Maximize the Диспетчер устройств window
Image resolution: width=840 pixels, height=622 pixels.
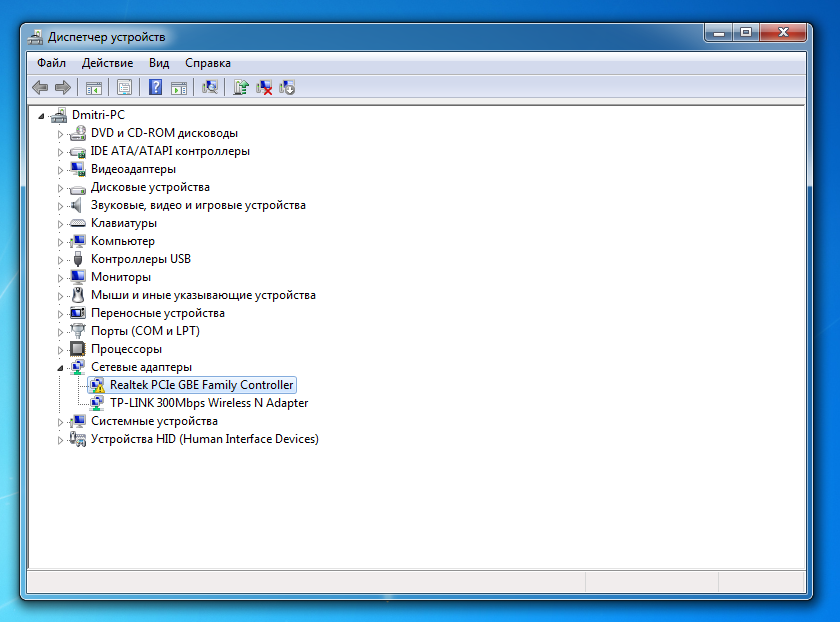[x=746, y=33]
